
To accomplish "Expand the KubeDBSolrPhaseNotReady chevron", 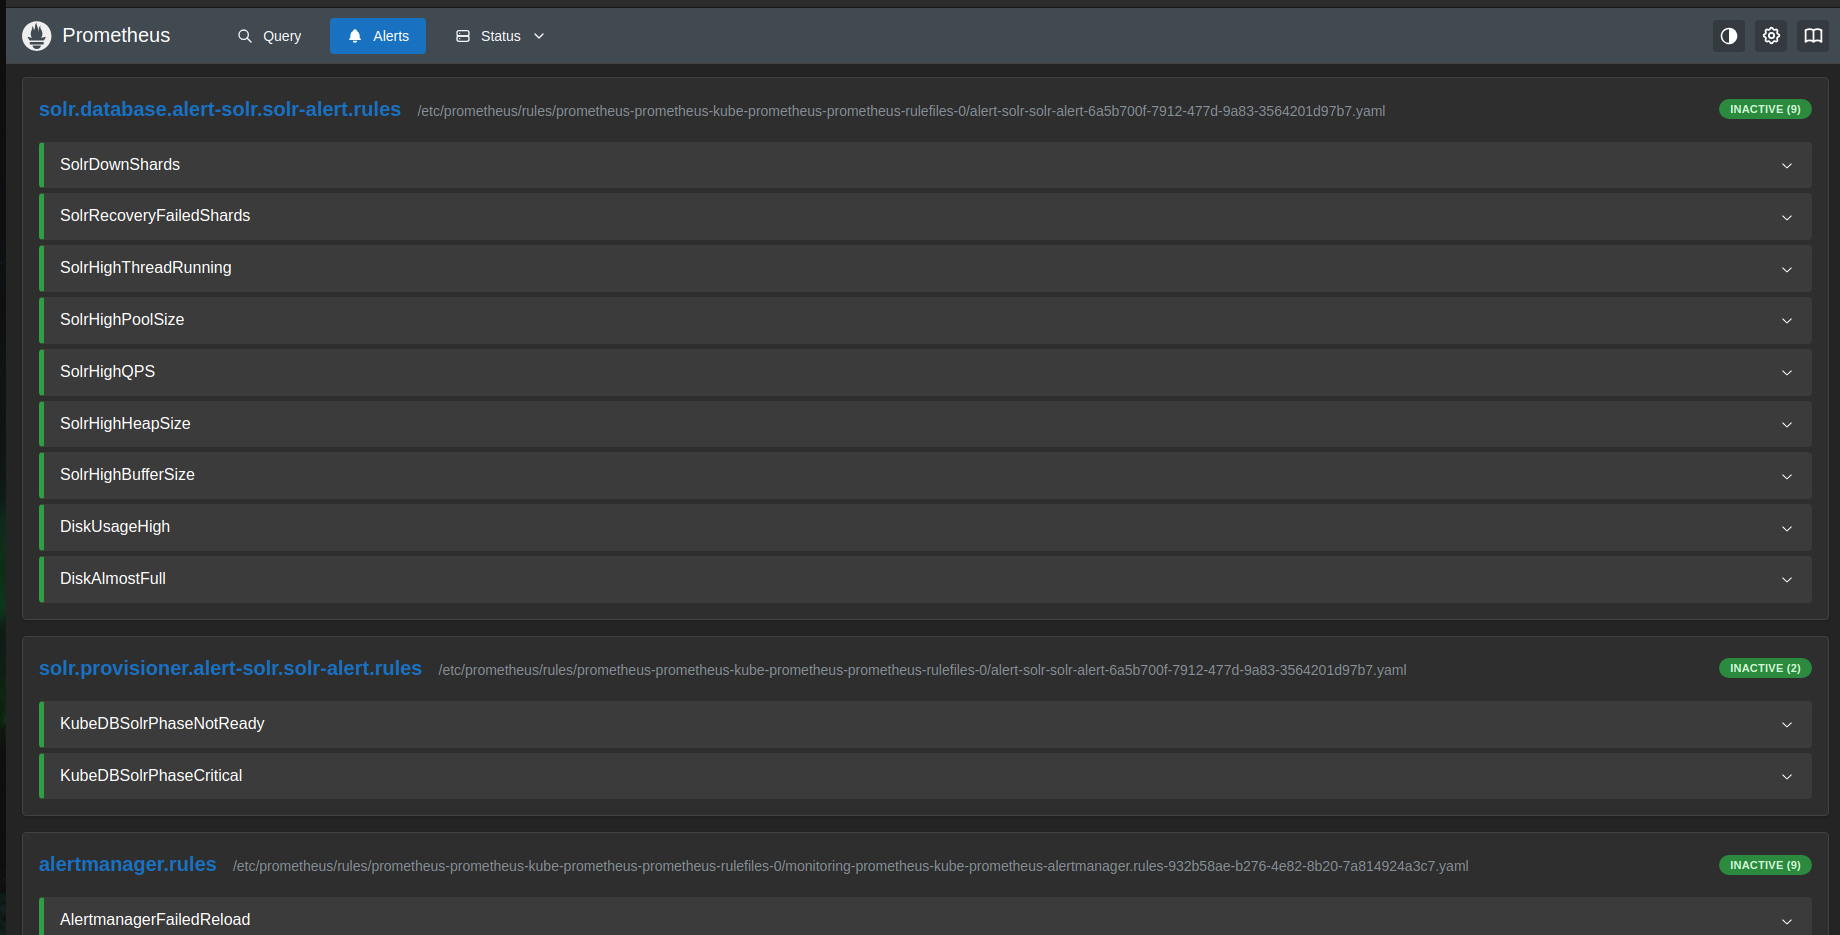I will 1787,725.
